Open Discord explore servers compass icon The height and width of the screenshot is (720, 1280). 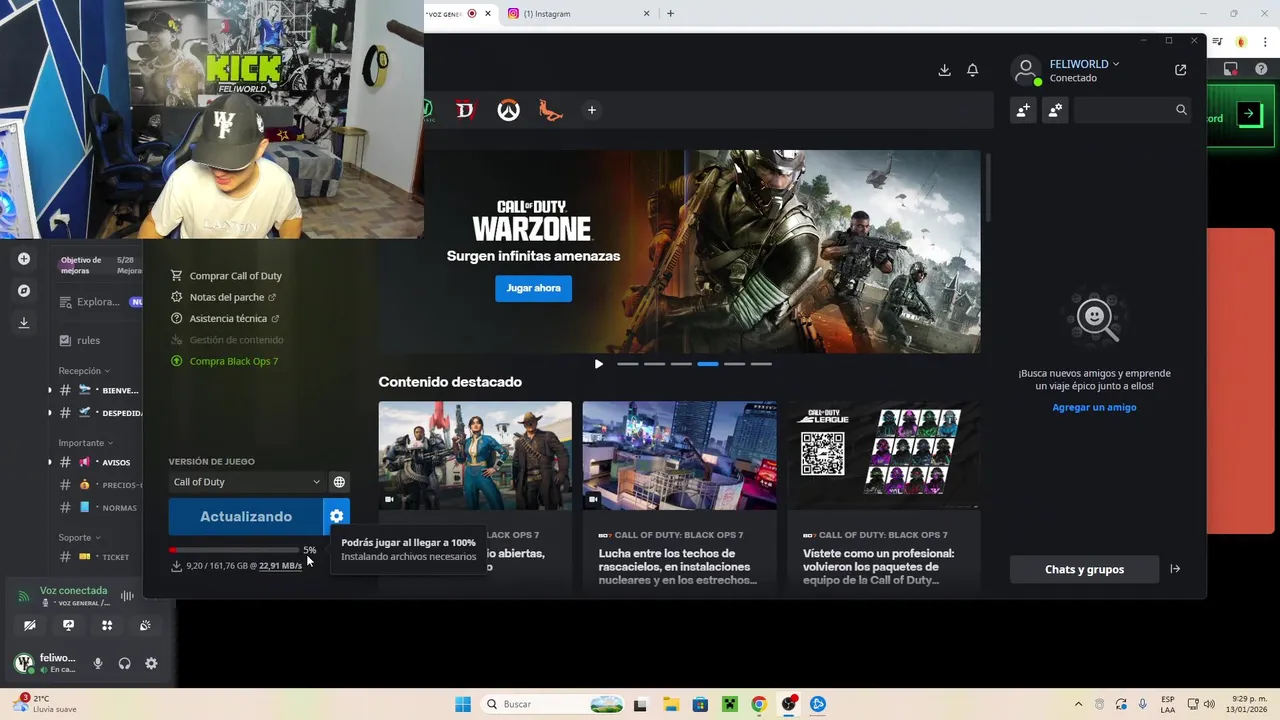point(24,291)
